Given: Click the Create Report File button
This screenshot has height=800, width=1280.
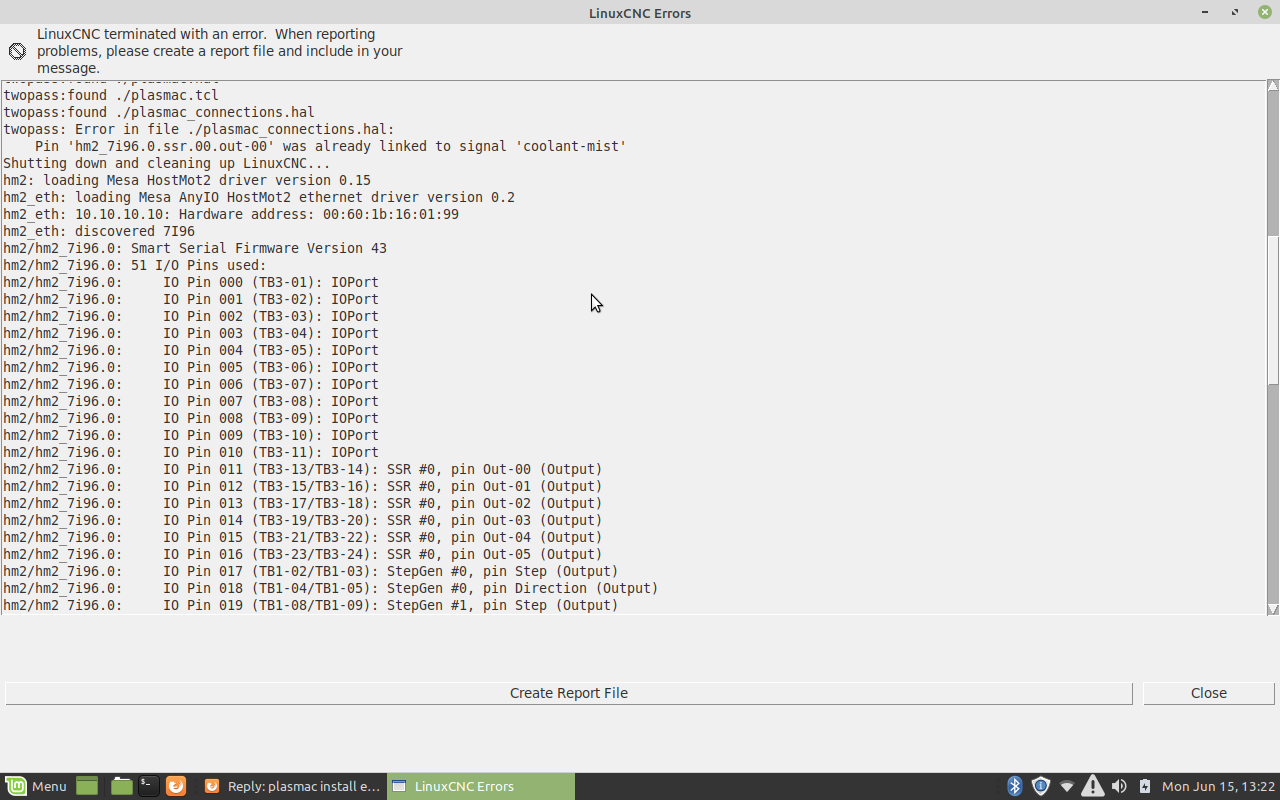Looking at the screenshot, I should pos(569,693).
